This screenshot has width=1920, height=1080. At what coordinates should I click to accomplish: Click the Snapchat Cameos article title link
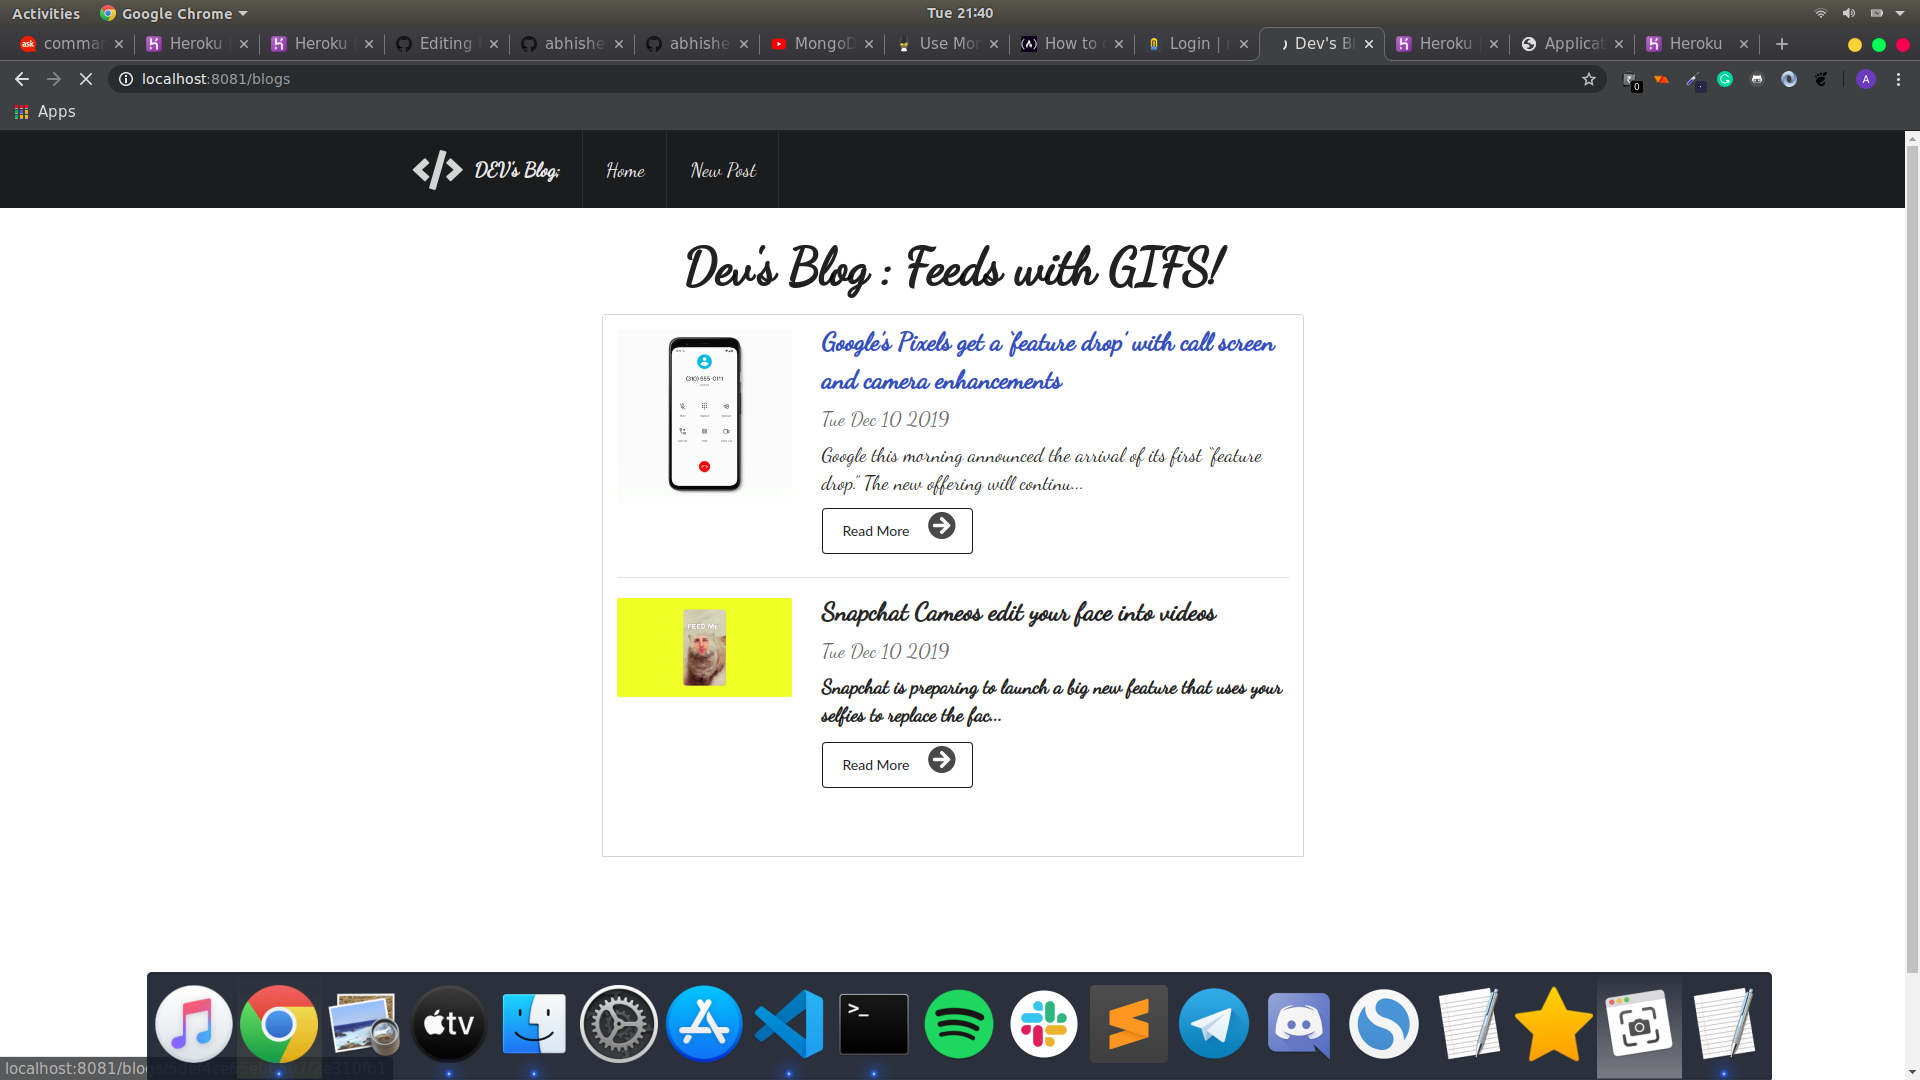pos(1017,613)
